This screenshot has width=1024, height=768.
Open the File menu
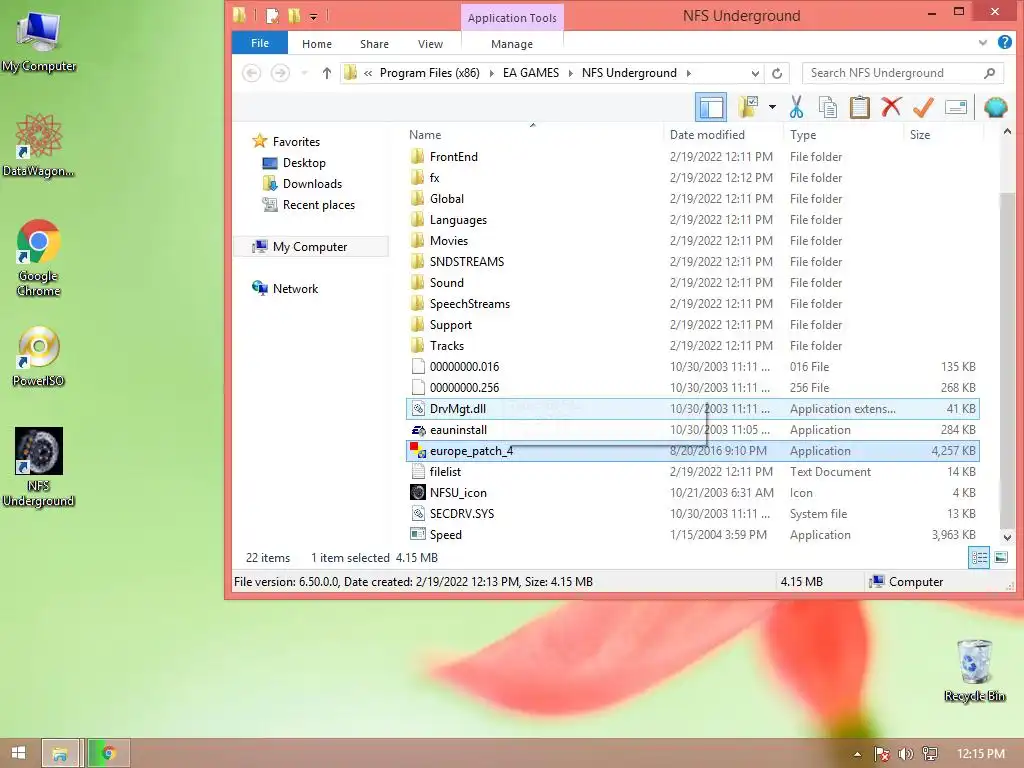pos(260,43)
